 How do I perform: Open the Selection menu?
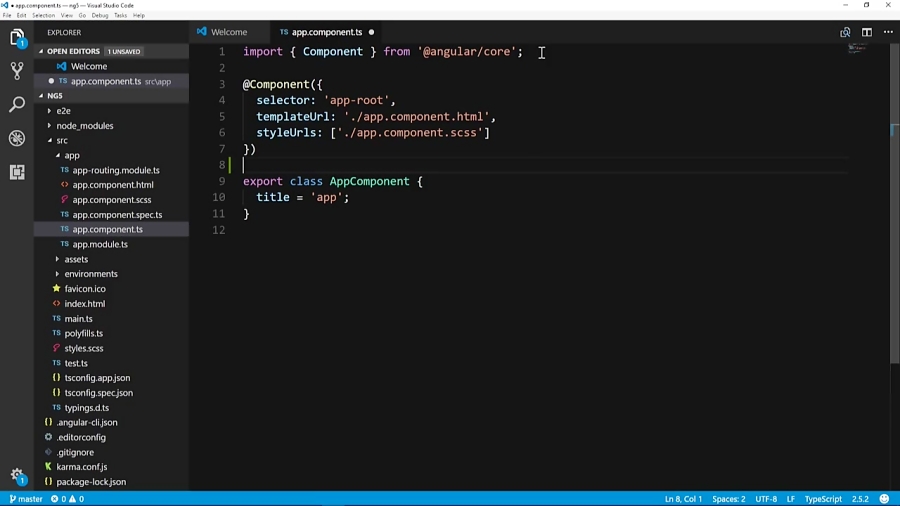click(x=43, y=15)
